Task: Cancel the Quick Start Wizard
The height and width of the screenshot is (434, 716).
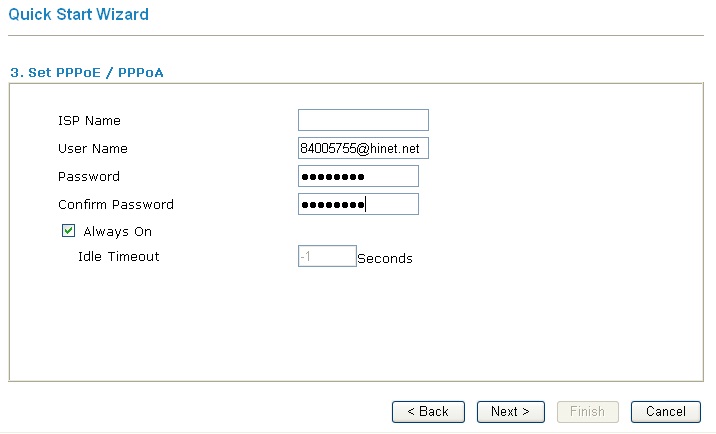Action: (x=666, y=411)
